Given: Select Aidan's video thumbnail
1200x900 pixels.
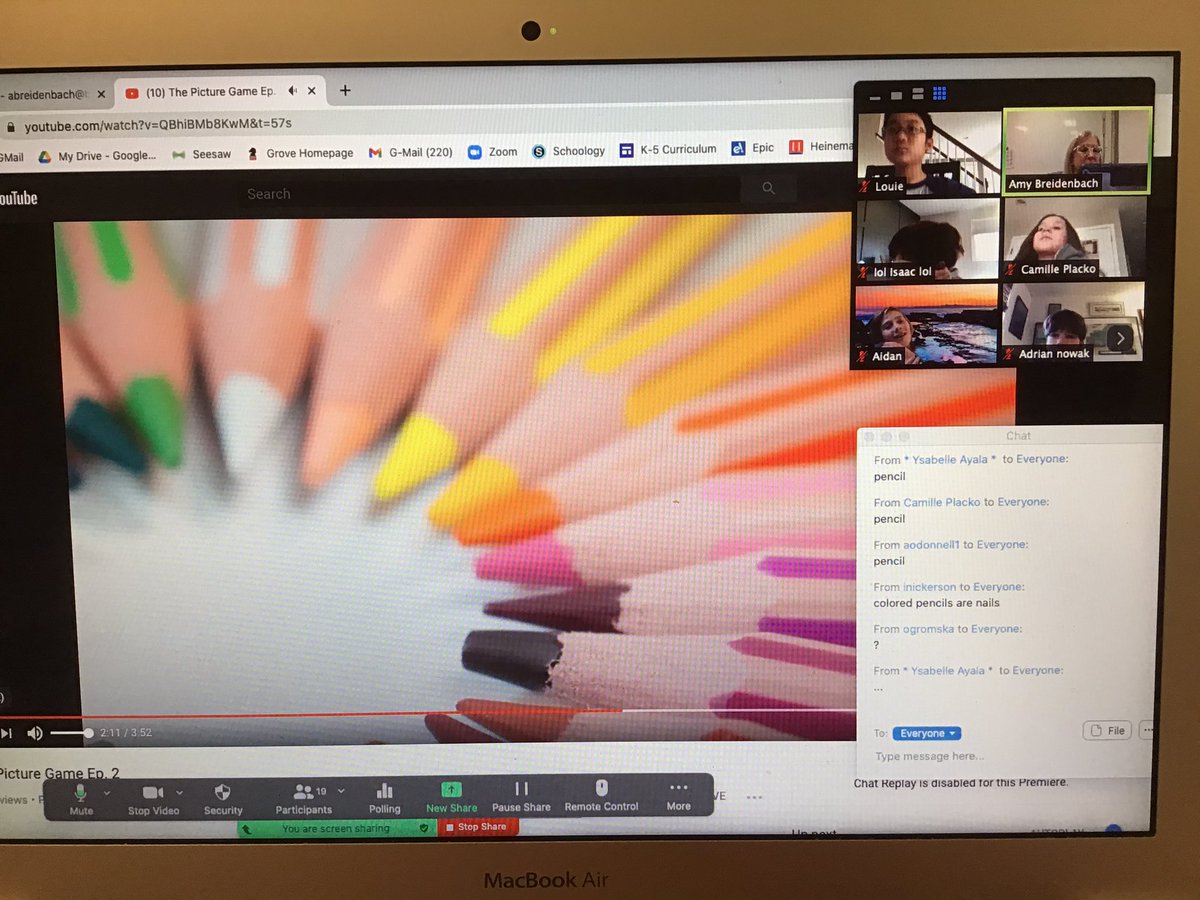Looking at the screenshot, I should (x=927, y=324).
